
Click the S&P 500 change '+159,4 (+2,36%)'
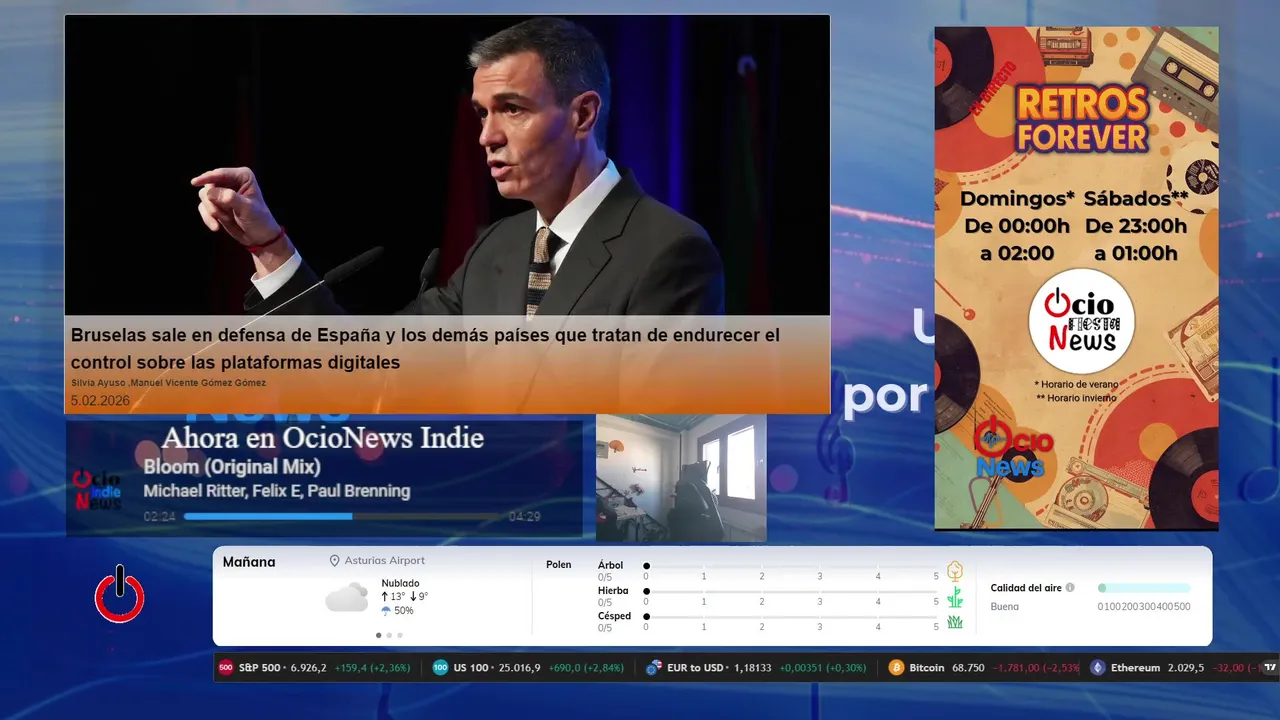pos(372,668)
